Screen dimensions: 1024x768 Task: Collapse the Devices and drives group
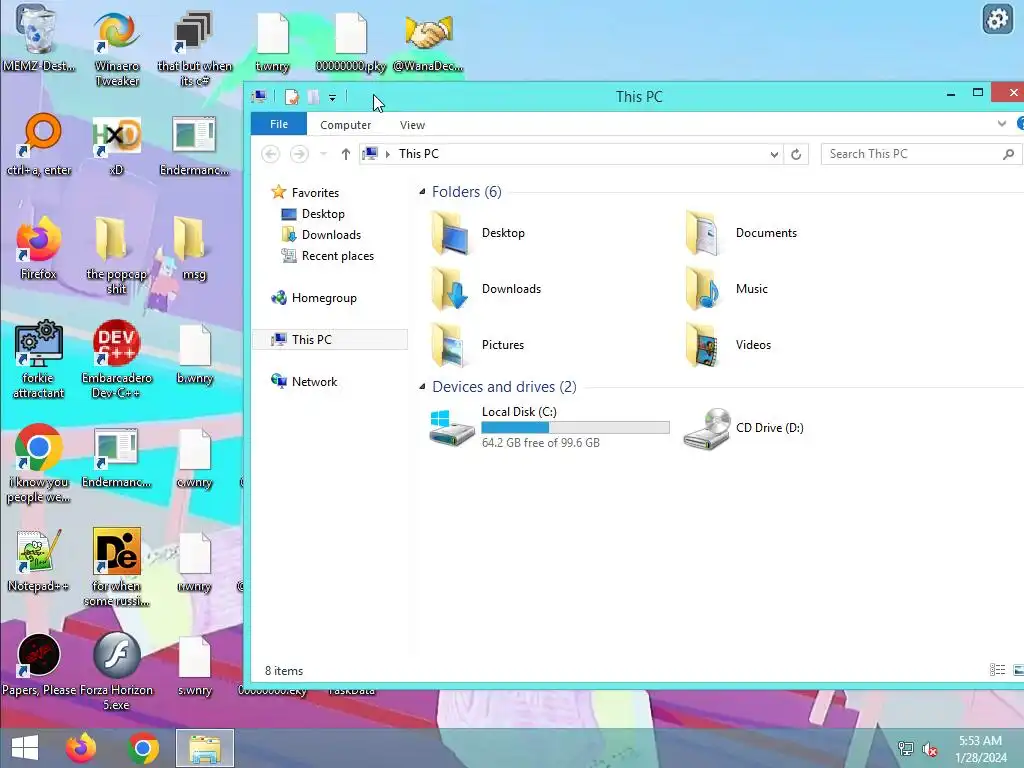coord(422,387)
